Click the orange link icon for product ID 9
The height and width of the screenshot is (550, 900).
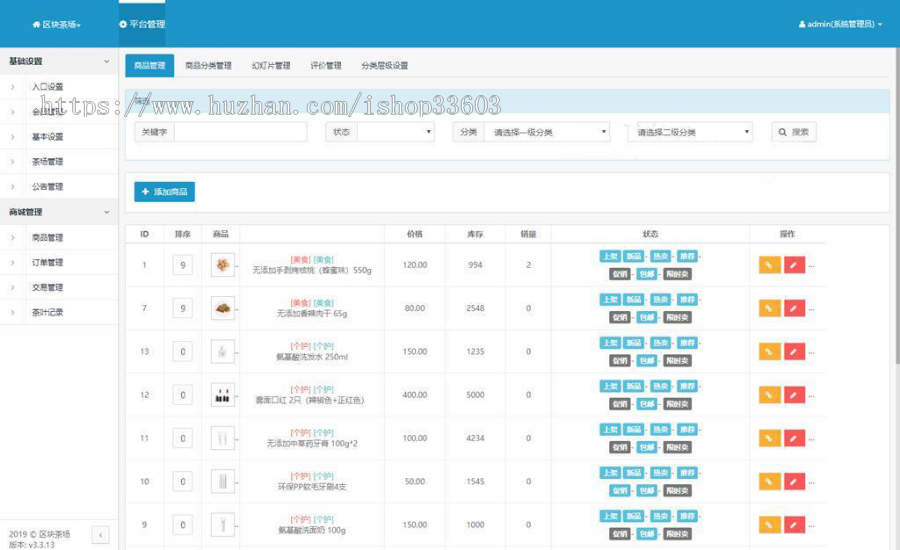(769, 525)
